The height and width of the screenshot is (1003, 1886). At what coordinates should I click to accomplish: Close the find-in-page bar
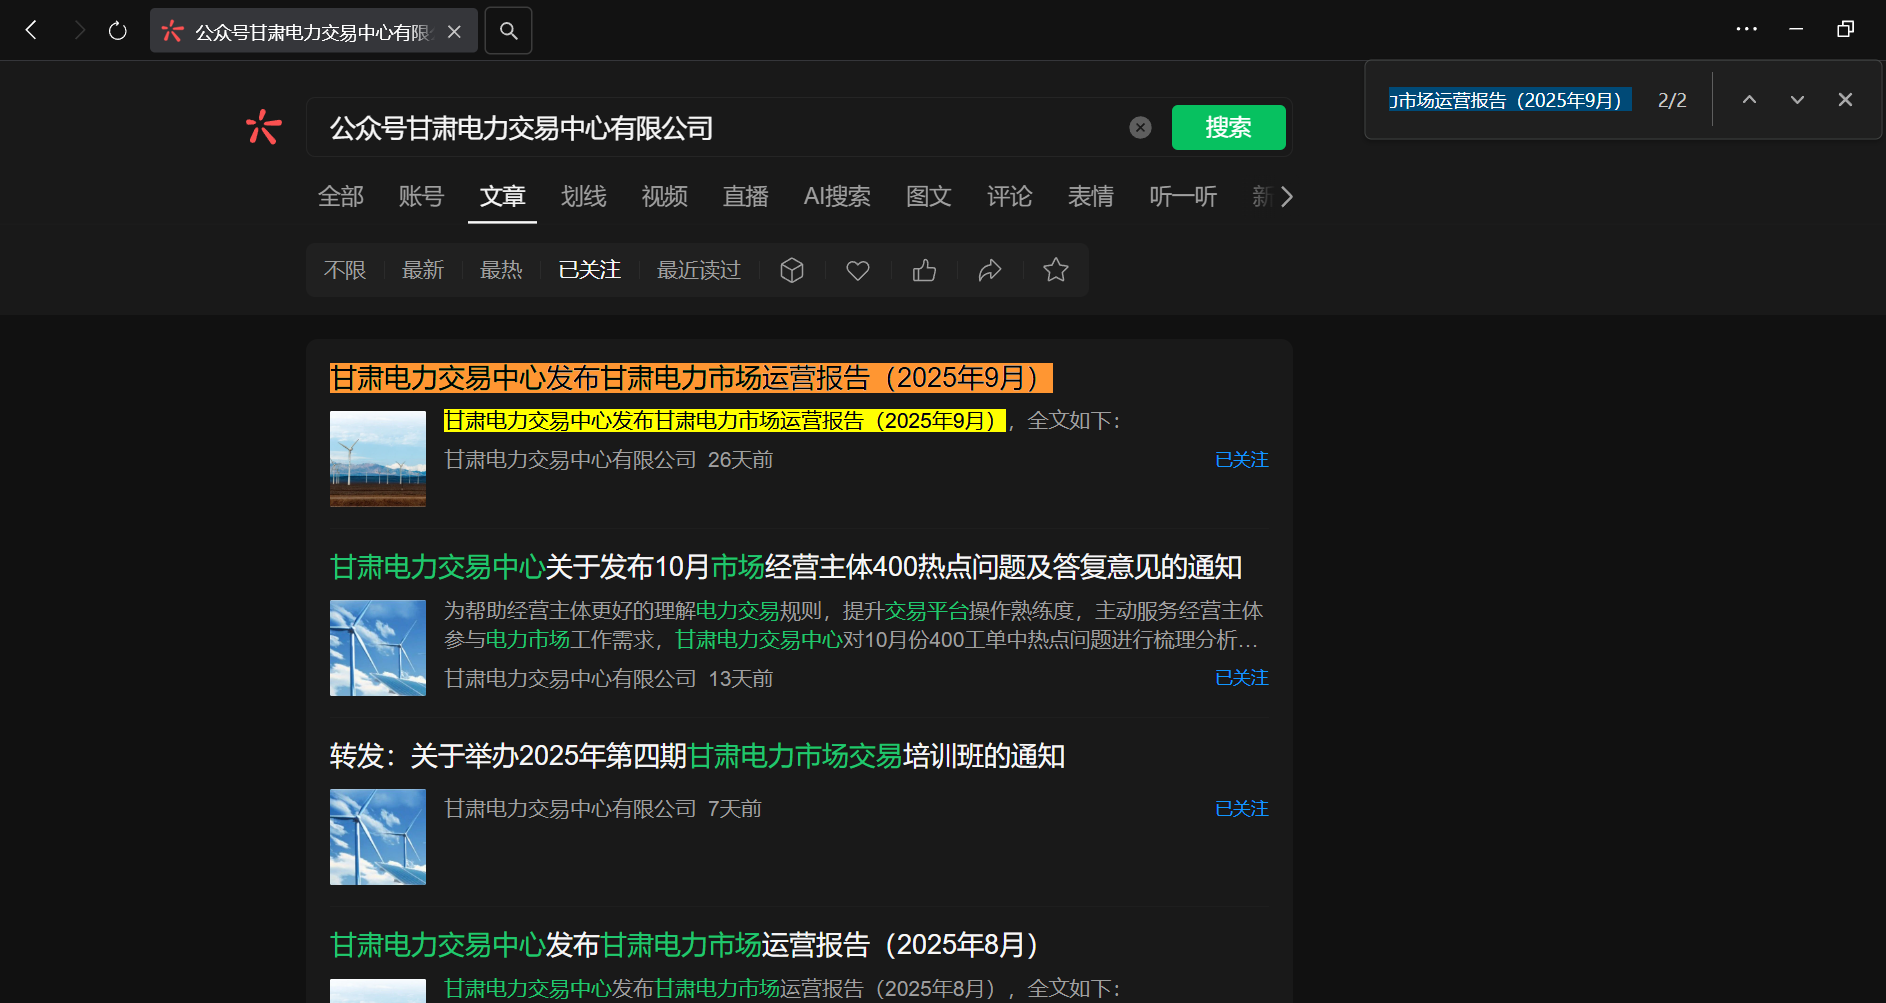[x=1845, y=100]
